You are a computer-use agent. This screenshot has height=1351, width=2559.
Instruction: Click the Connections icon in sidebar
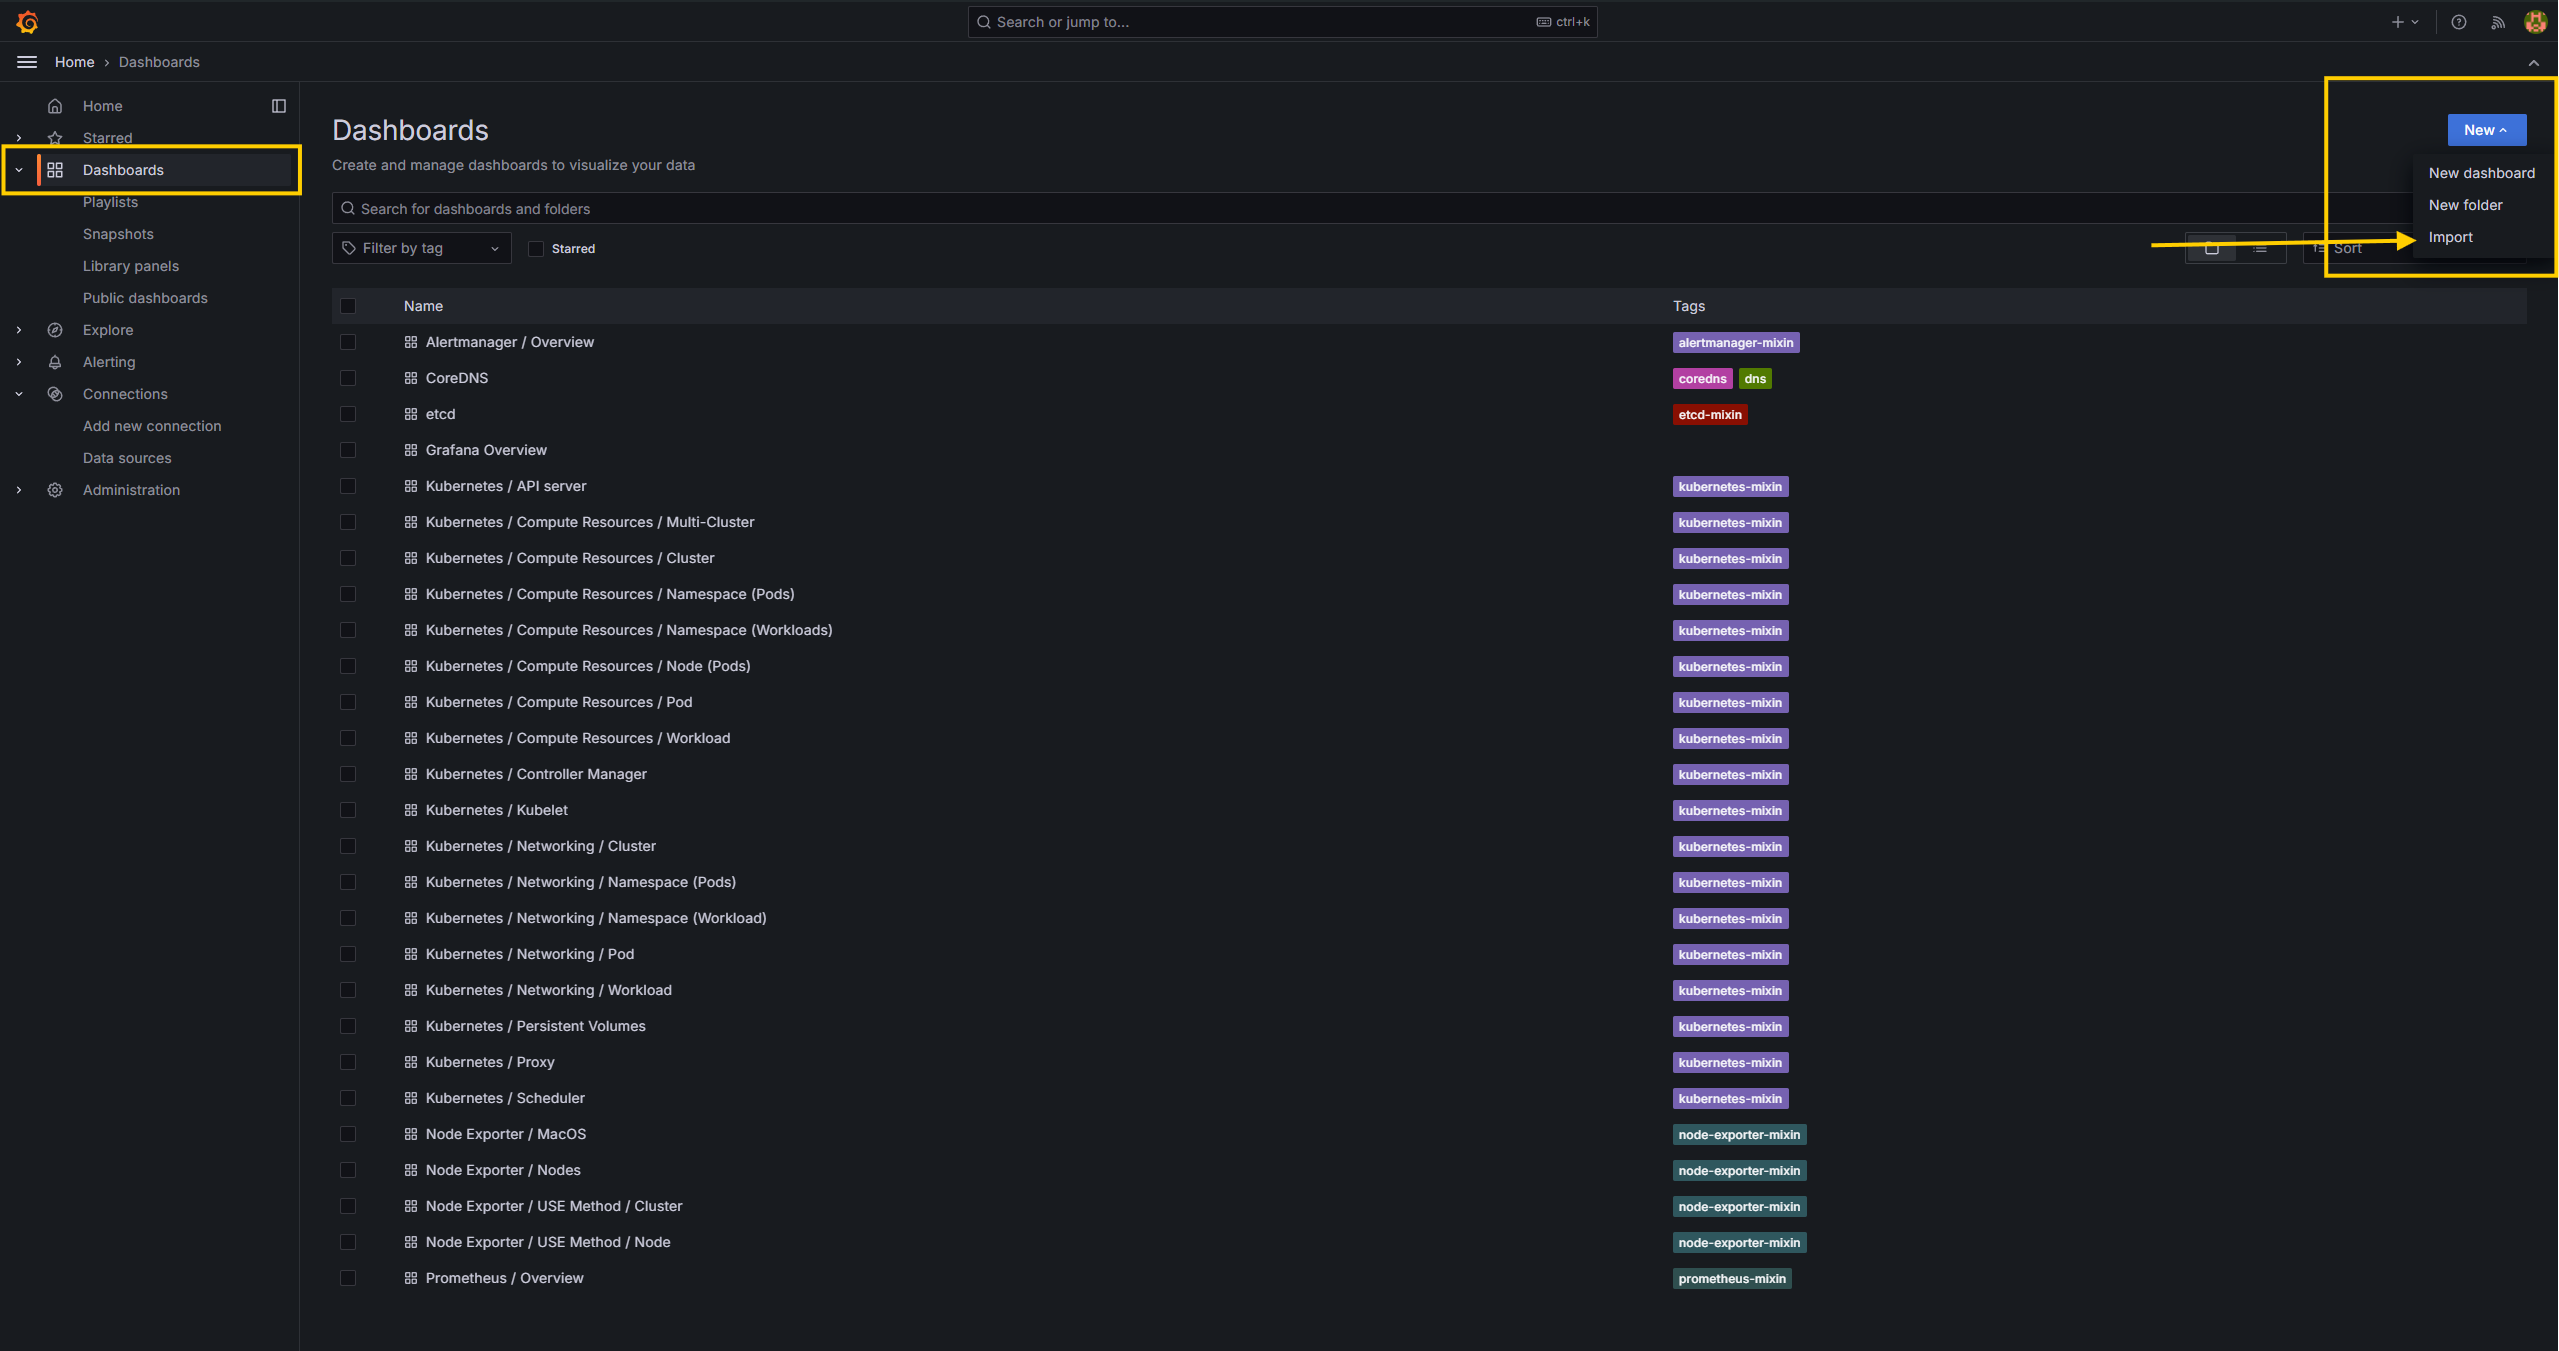pos(55,394)
